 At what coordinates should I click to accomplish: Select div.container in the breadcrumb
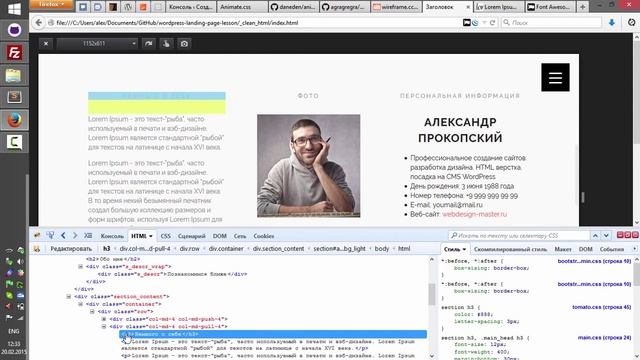226,249
